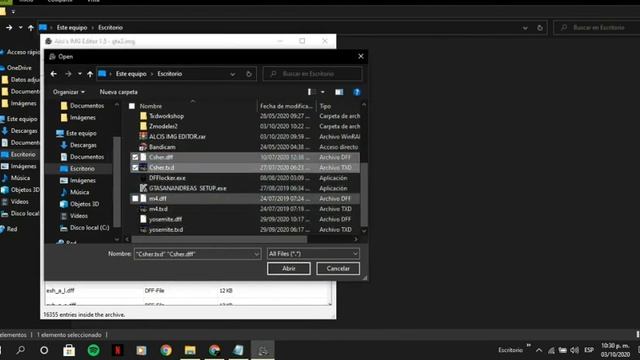Check the m4.dff checkbox

click(135, 198)
